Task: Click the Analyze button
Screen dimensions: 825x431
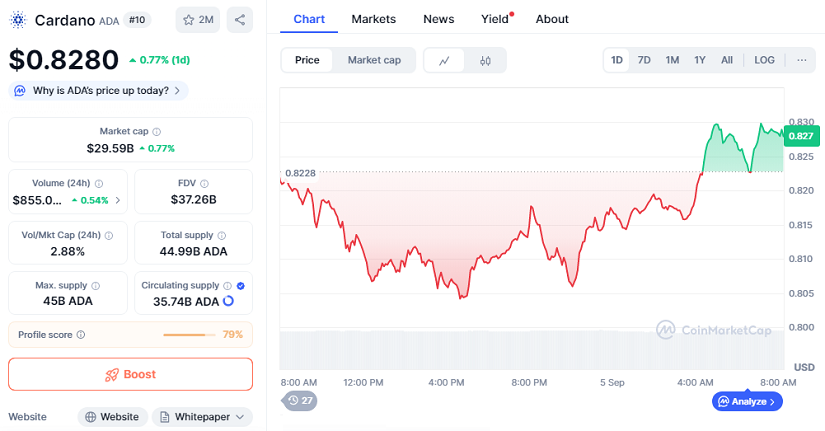Action: pos(747,402)
